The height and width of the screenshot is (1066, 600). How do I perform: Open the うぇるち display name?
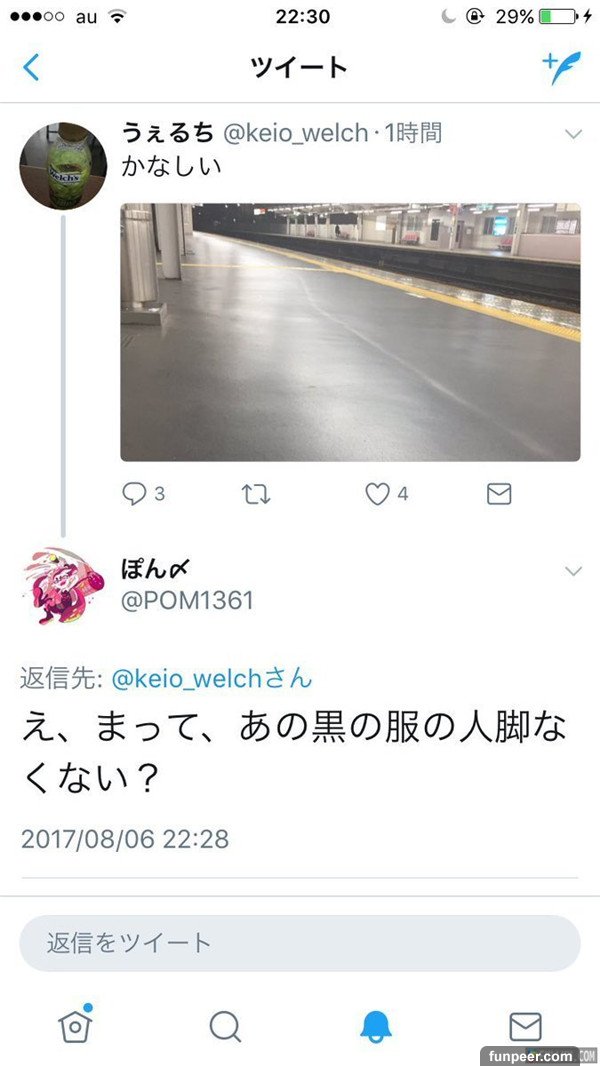point(167,133)
